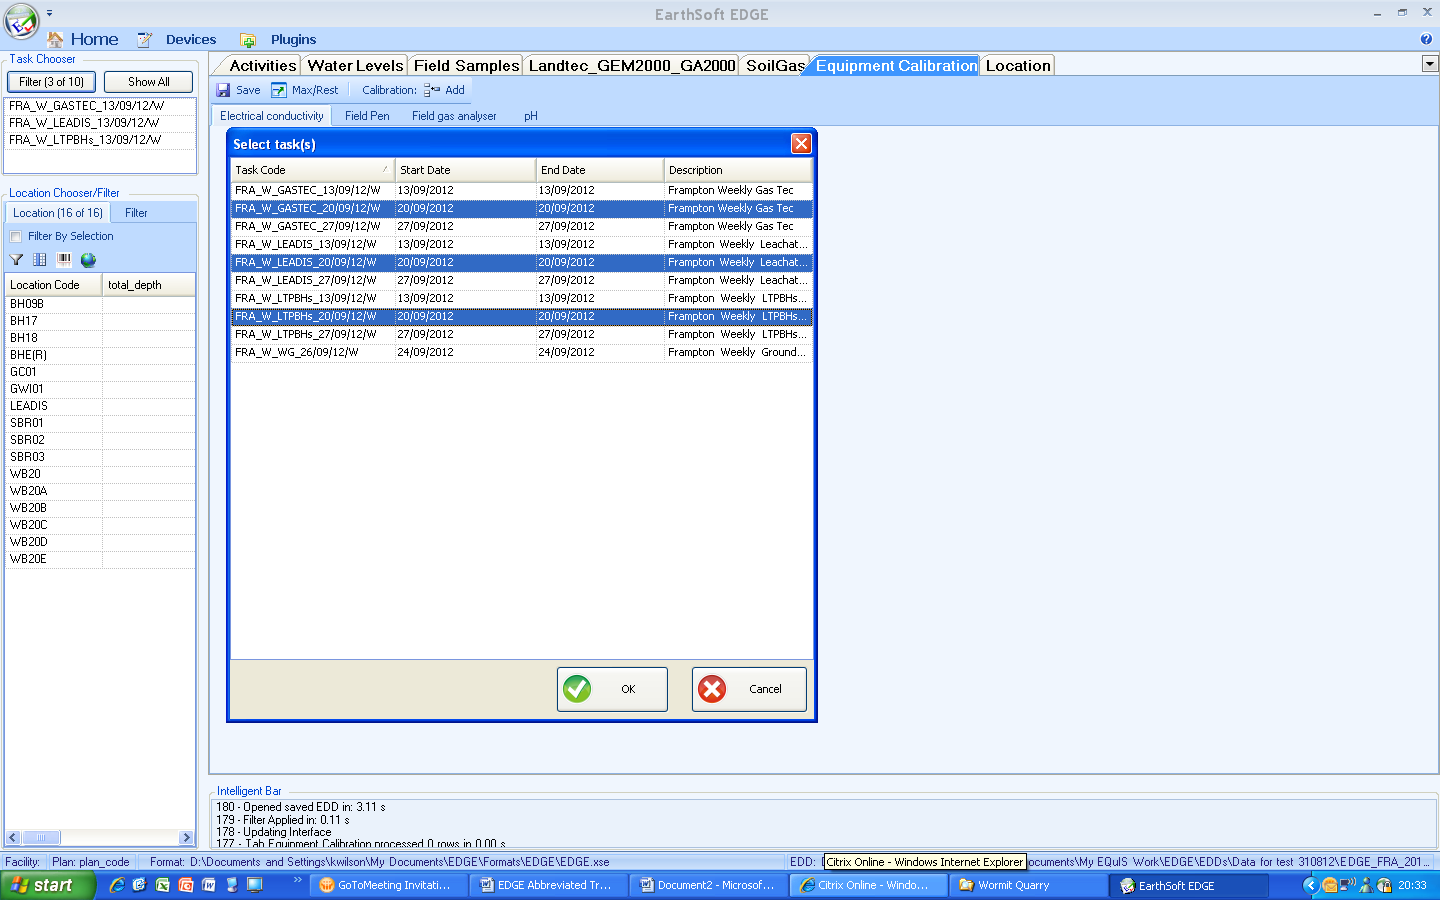This screenshot has height=900, width=1440.
Task: Click the calibration Add icon
Action: 432,90
